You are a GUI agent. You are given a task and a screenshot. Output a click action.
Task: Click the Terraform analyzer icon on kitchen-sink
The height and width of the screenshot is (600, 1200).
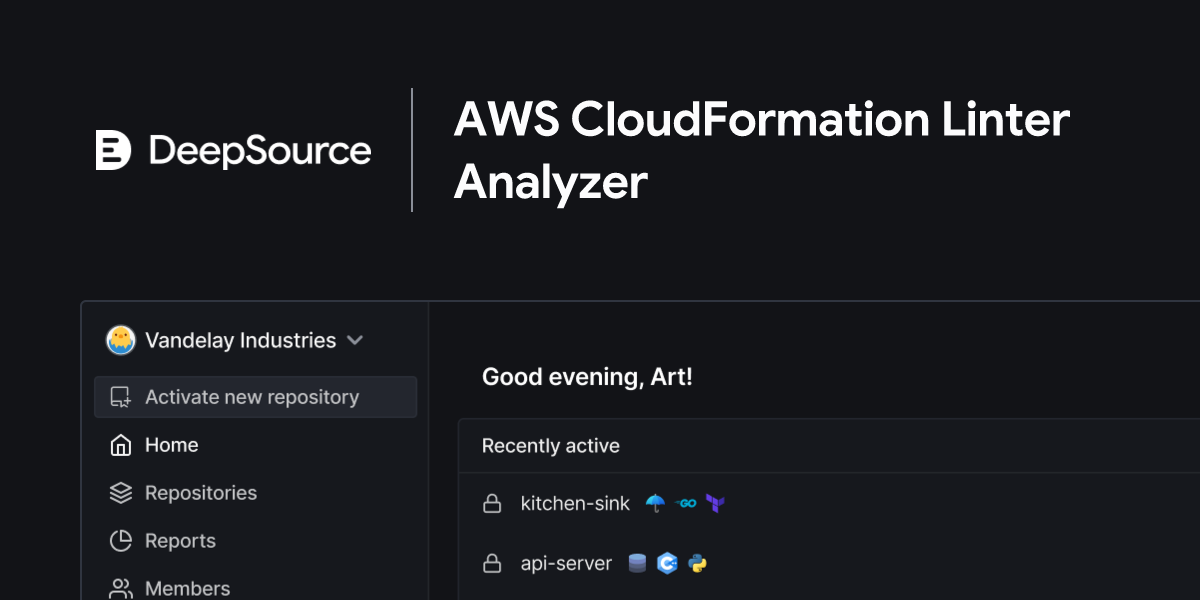(x=714, y=503)
